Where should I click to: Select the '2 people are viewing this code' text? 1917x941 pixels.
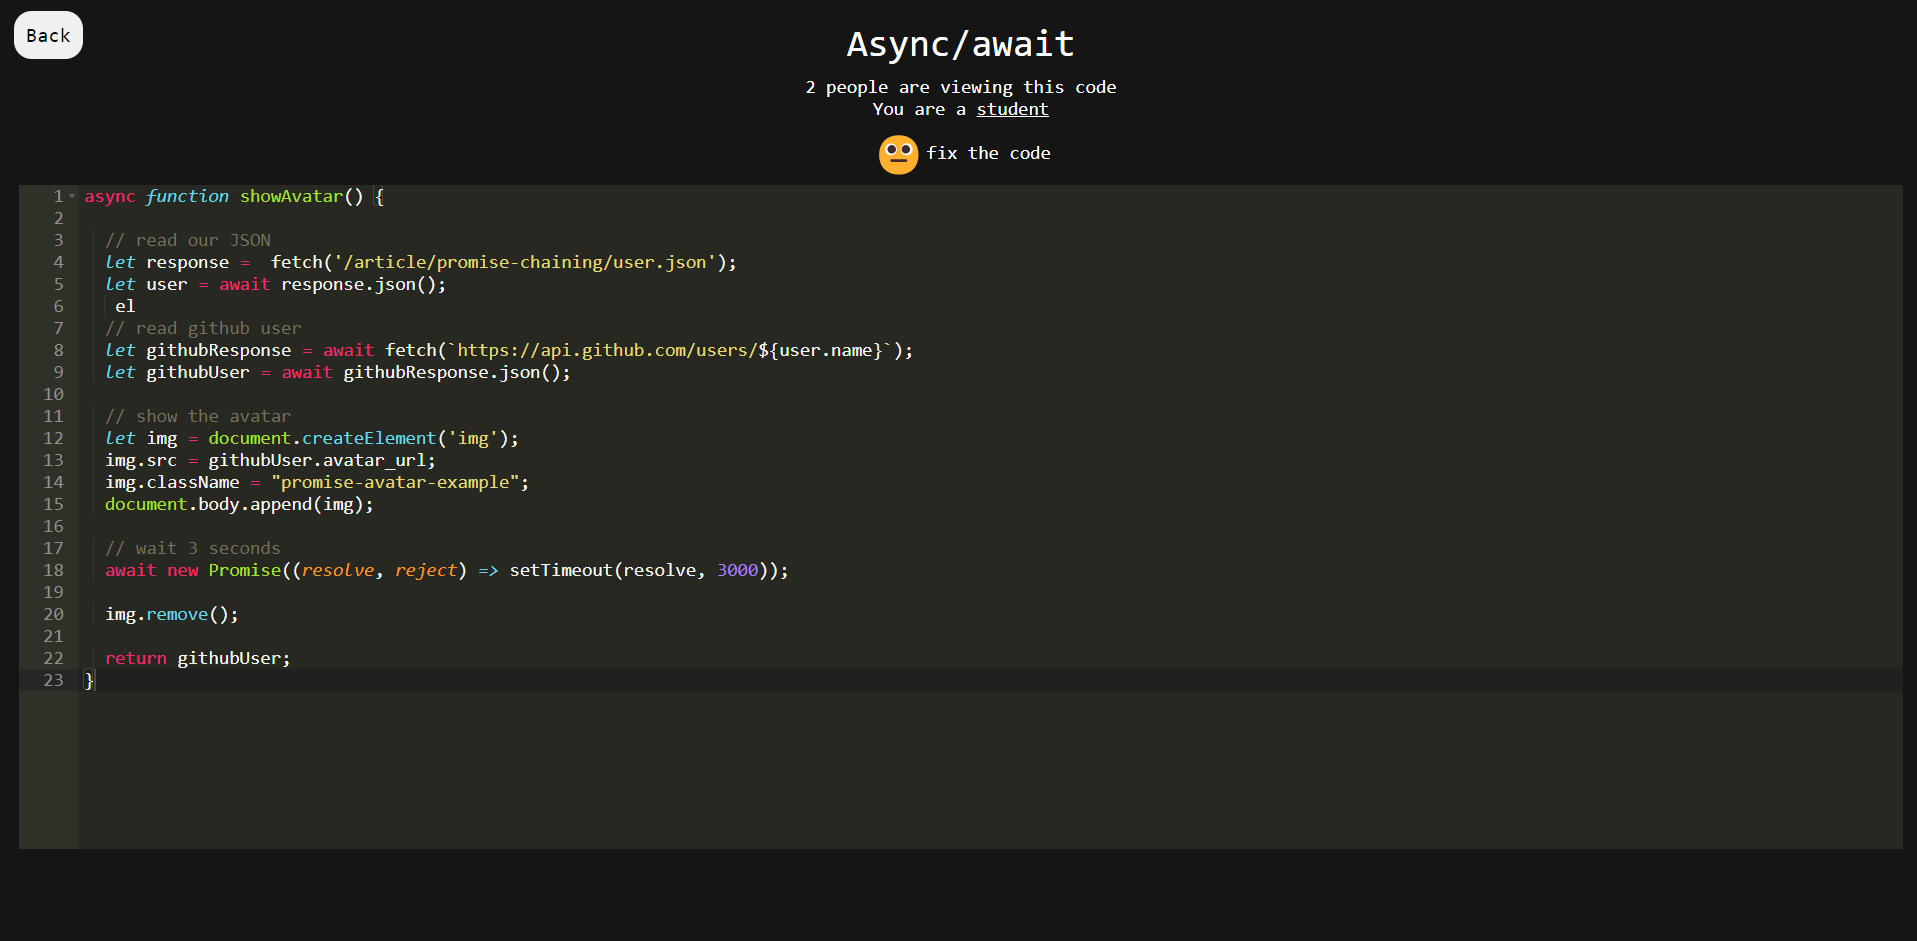960,87
